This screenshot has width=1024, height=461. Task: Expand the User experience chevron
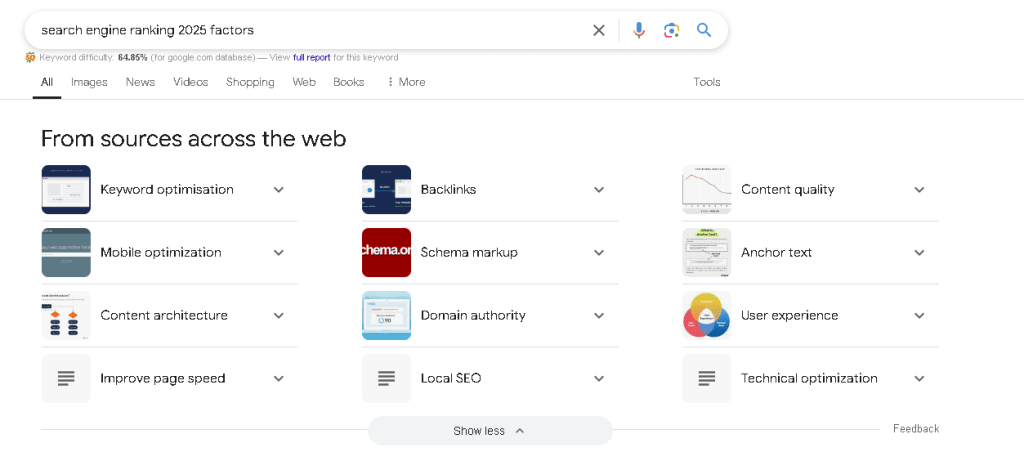pos(920,315)
